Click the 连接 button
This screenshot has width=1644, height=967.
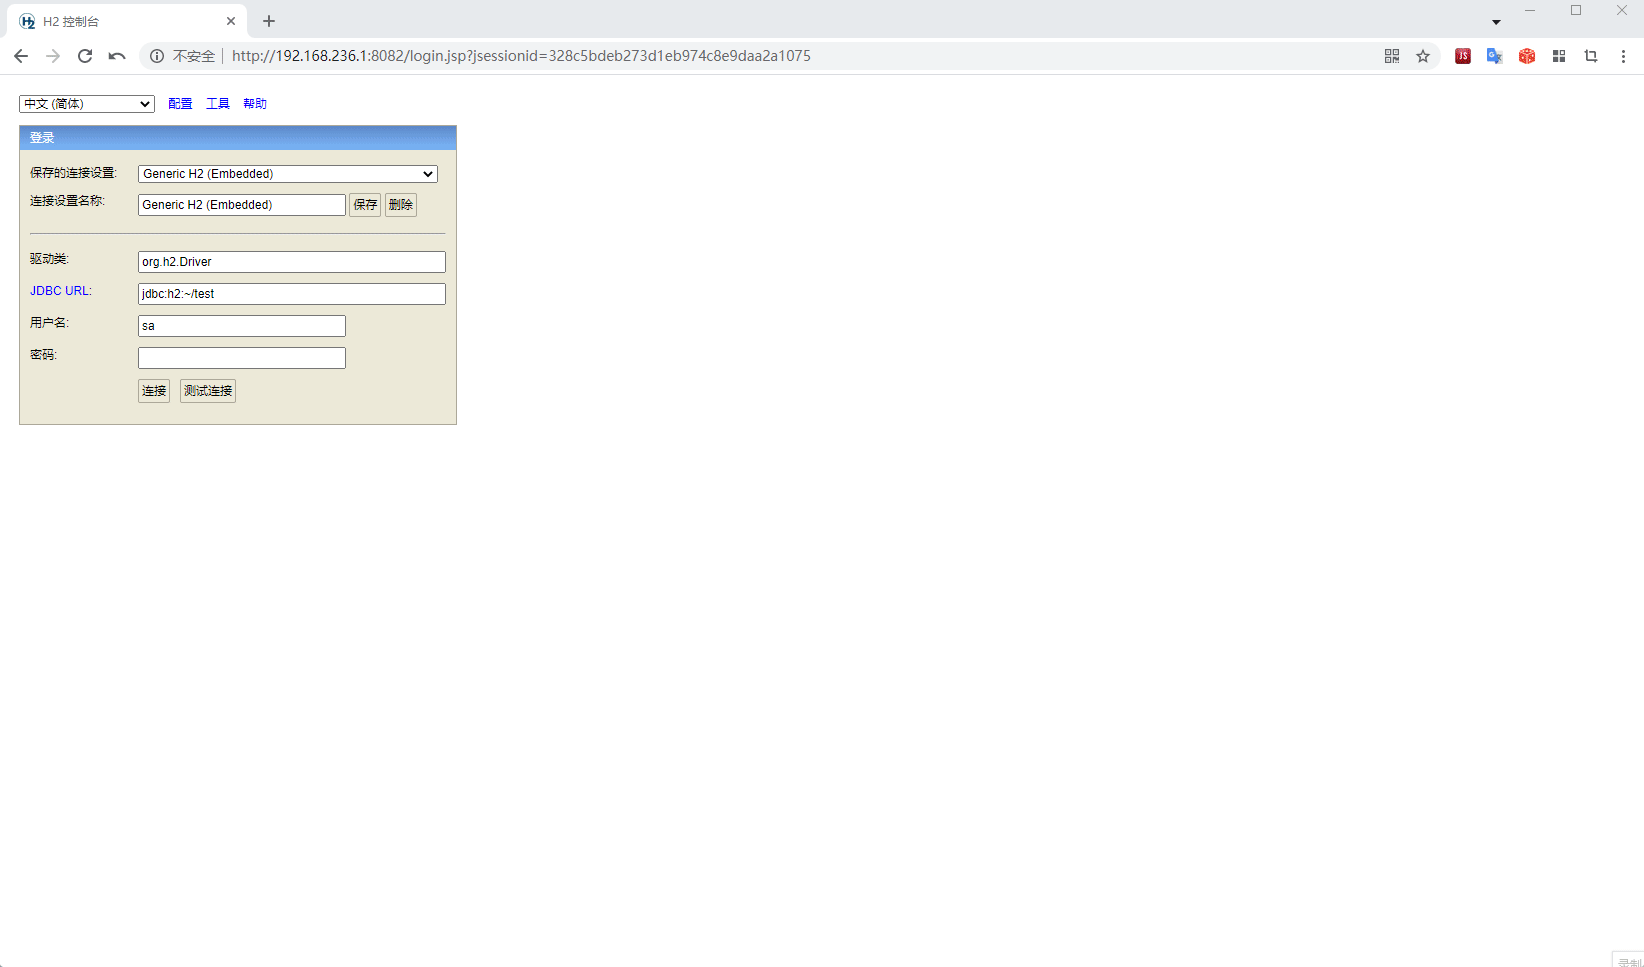point(154,391)
